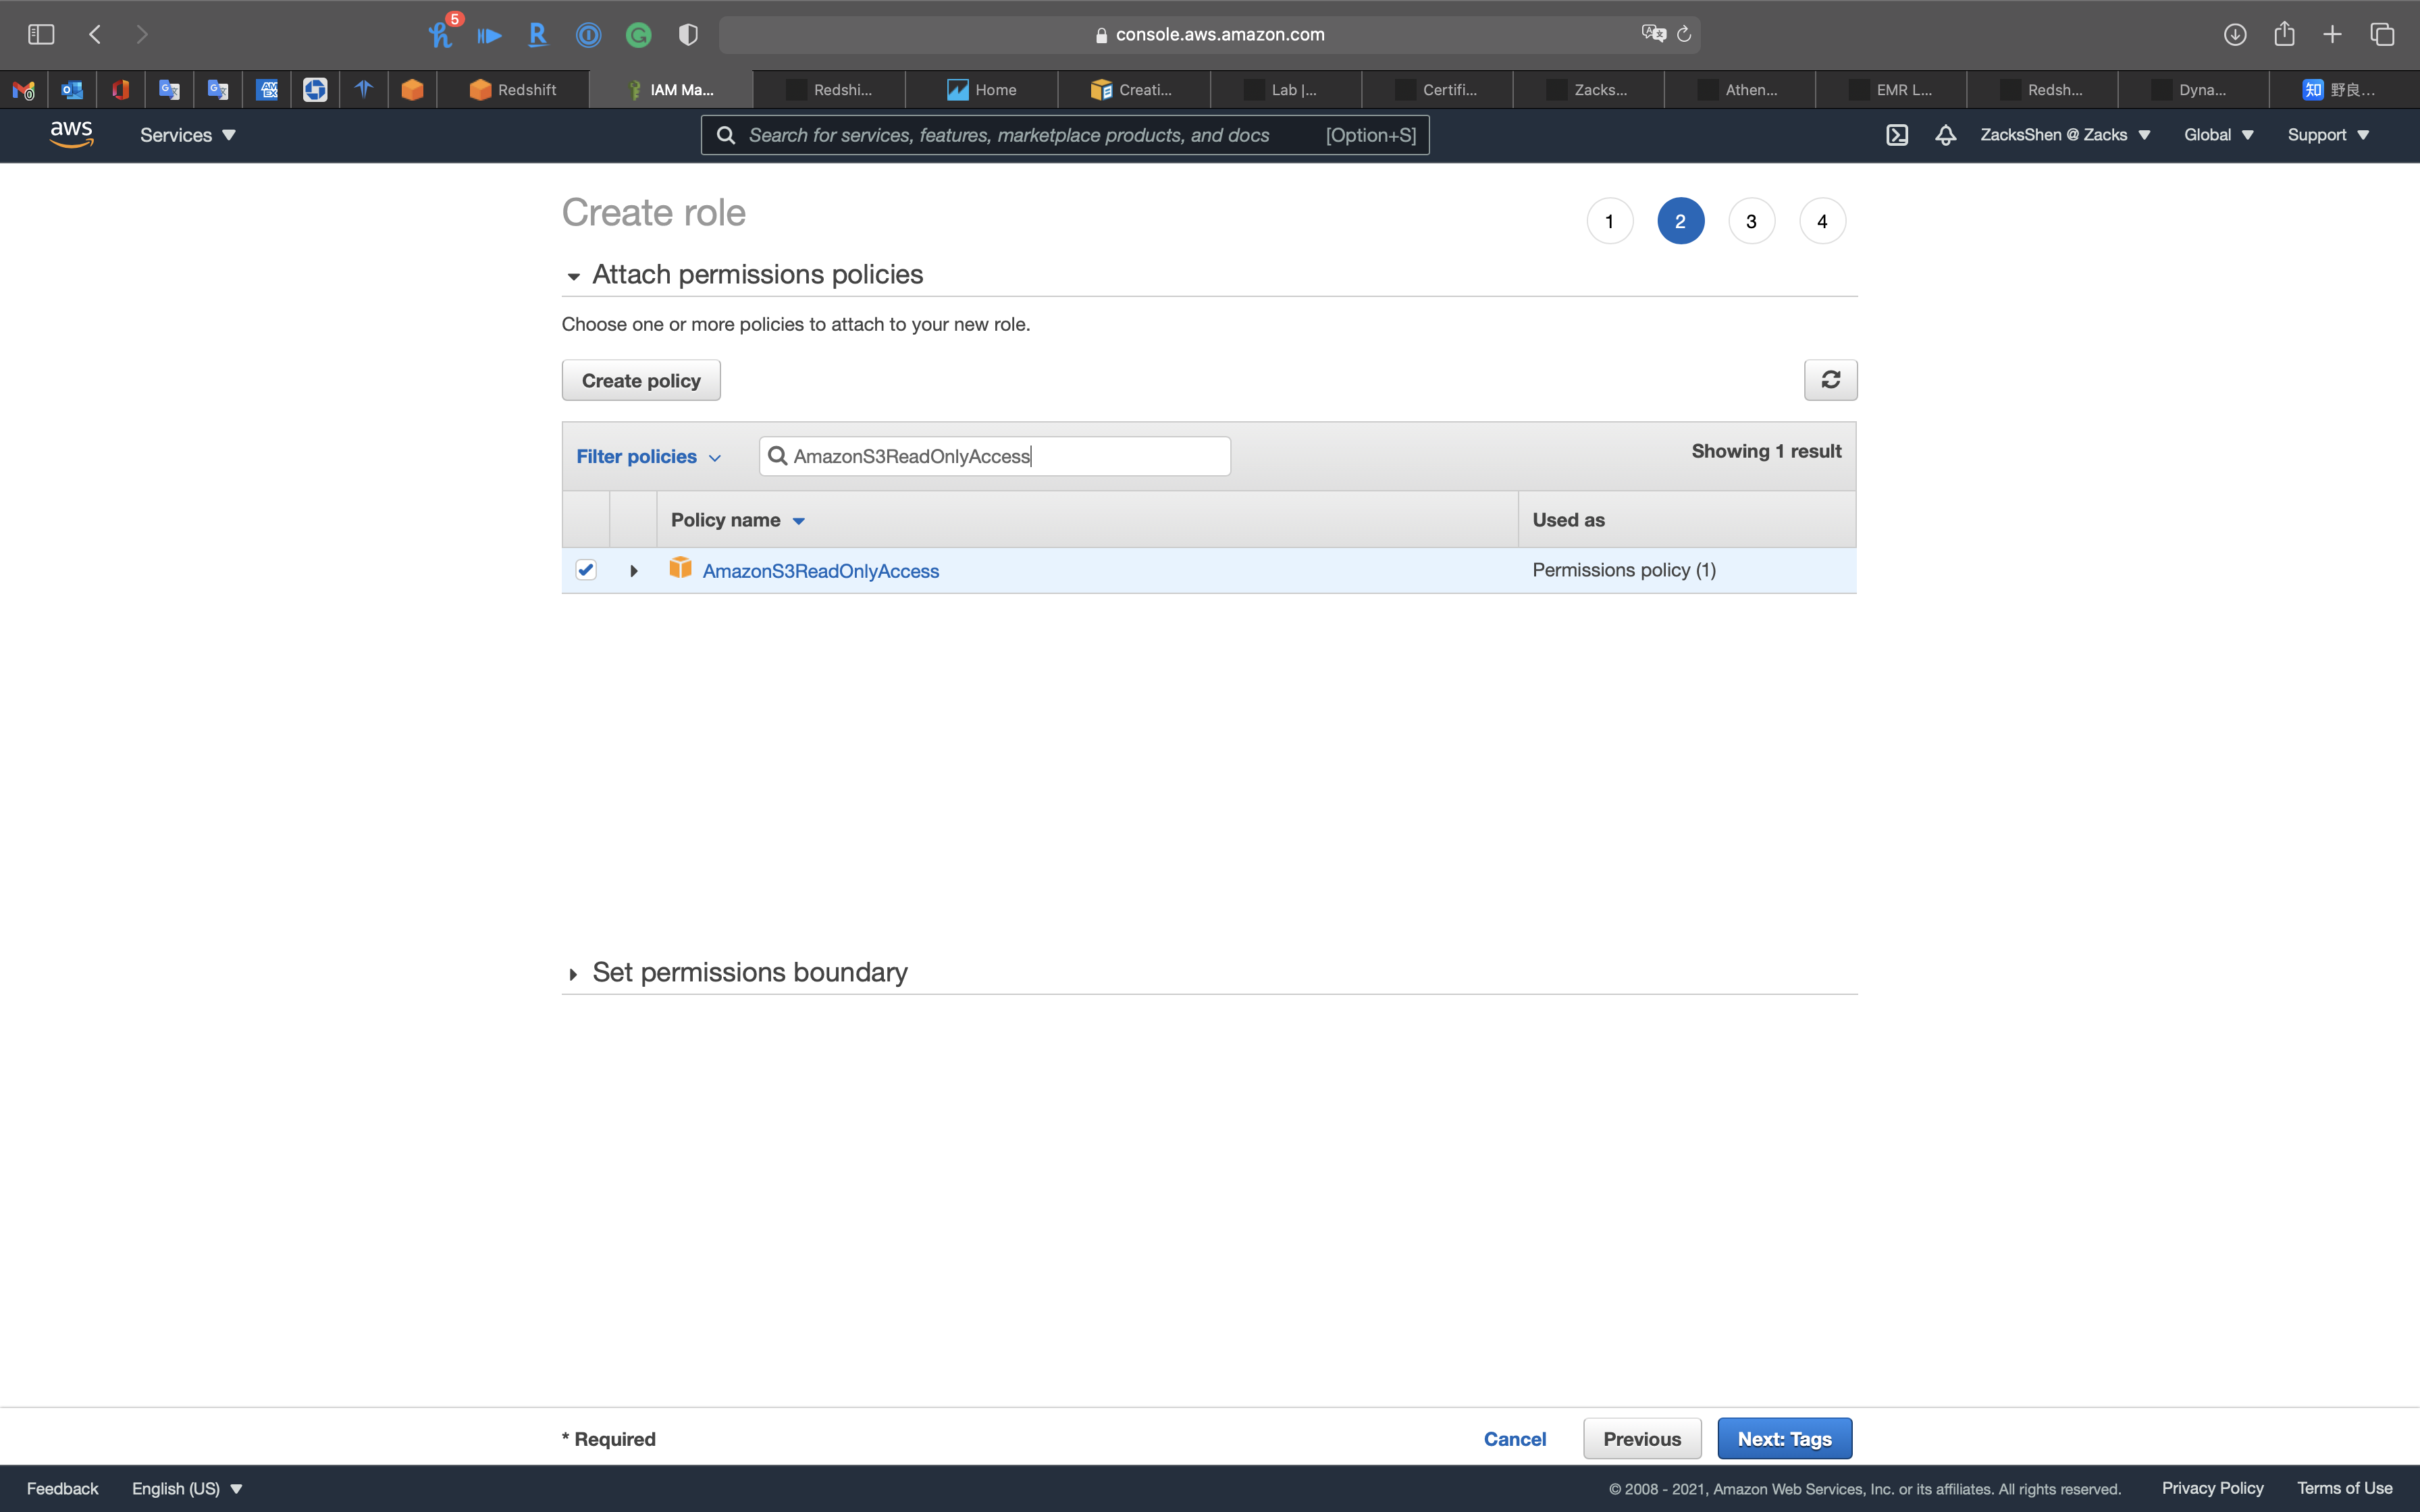Click the Safari sidebar toggle icon
Viewport: 2420px width, 1512px height.
[41, 34]
